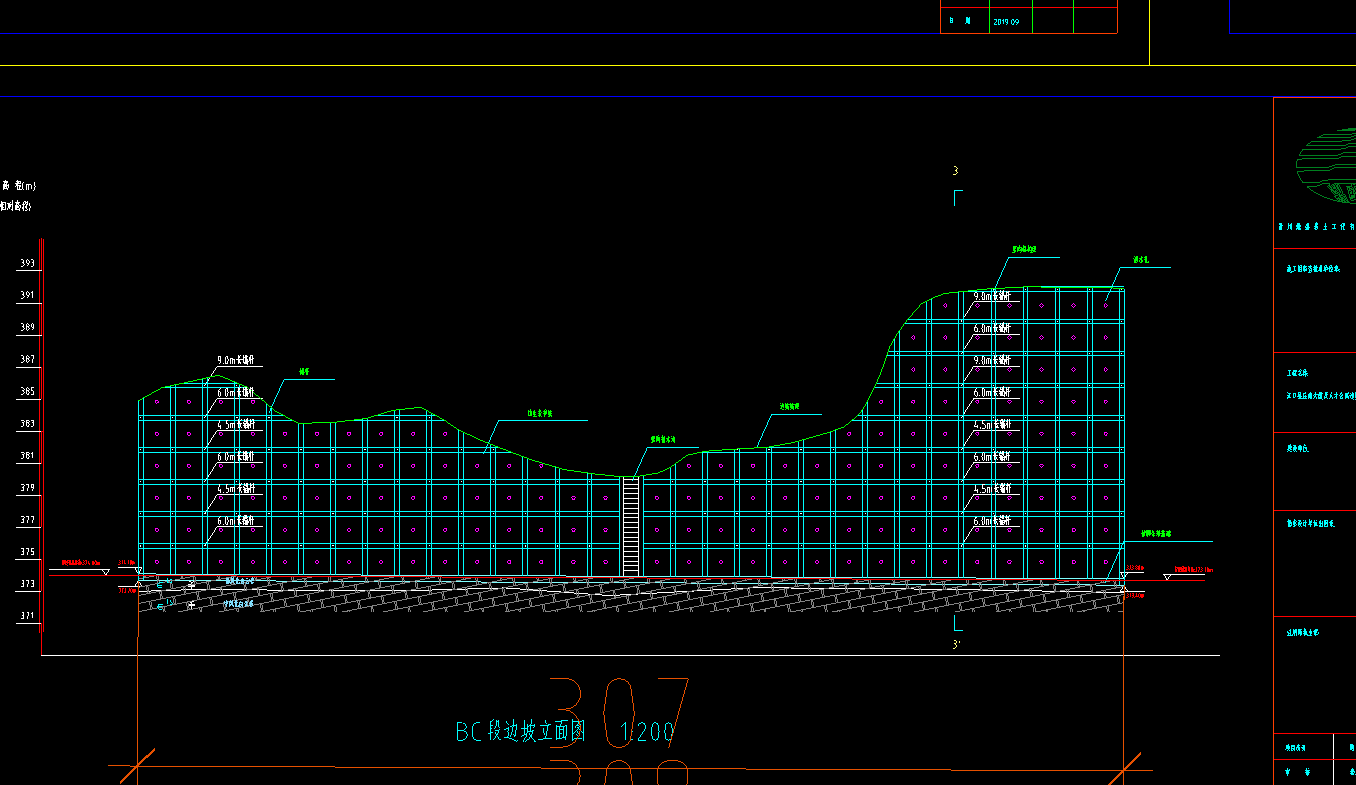The image size is (1356, 785).
Task: Click the lowest 6.0m长锚杆 label on the left slope
Action: [x=236, y=521]
